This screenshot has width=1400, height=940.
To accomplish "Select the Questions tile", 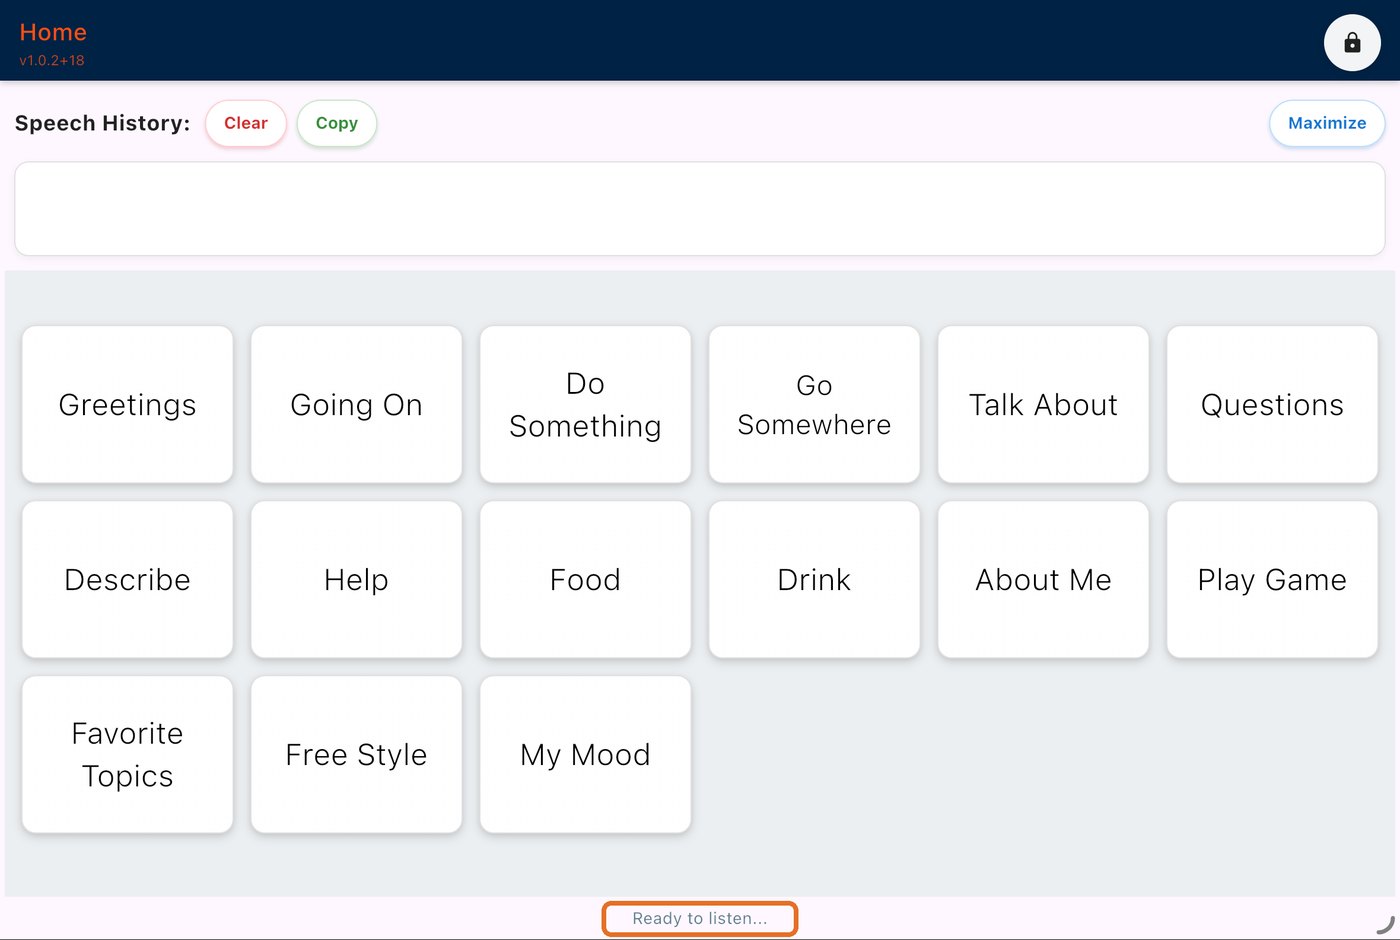I will tap(1273, 404).
